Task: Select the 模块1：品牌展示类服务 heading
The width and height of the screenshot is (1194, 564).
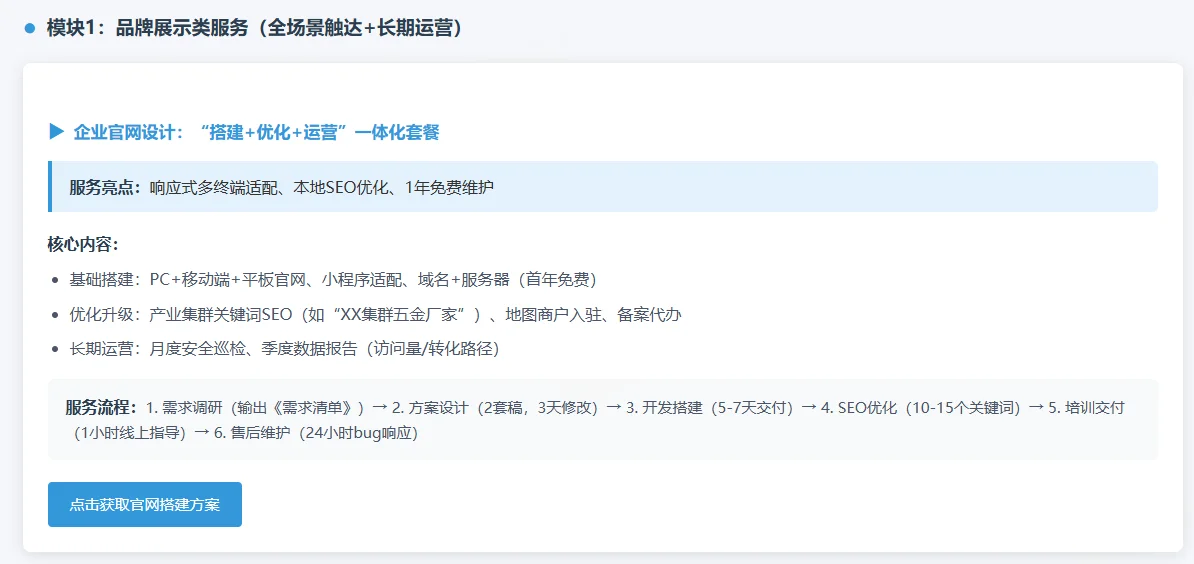Action: [x=254, y=29]
